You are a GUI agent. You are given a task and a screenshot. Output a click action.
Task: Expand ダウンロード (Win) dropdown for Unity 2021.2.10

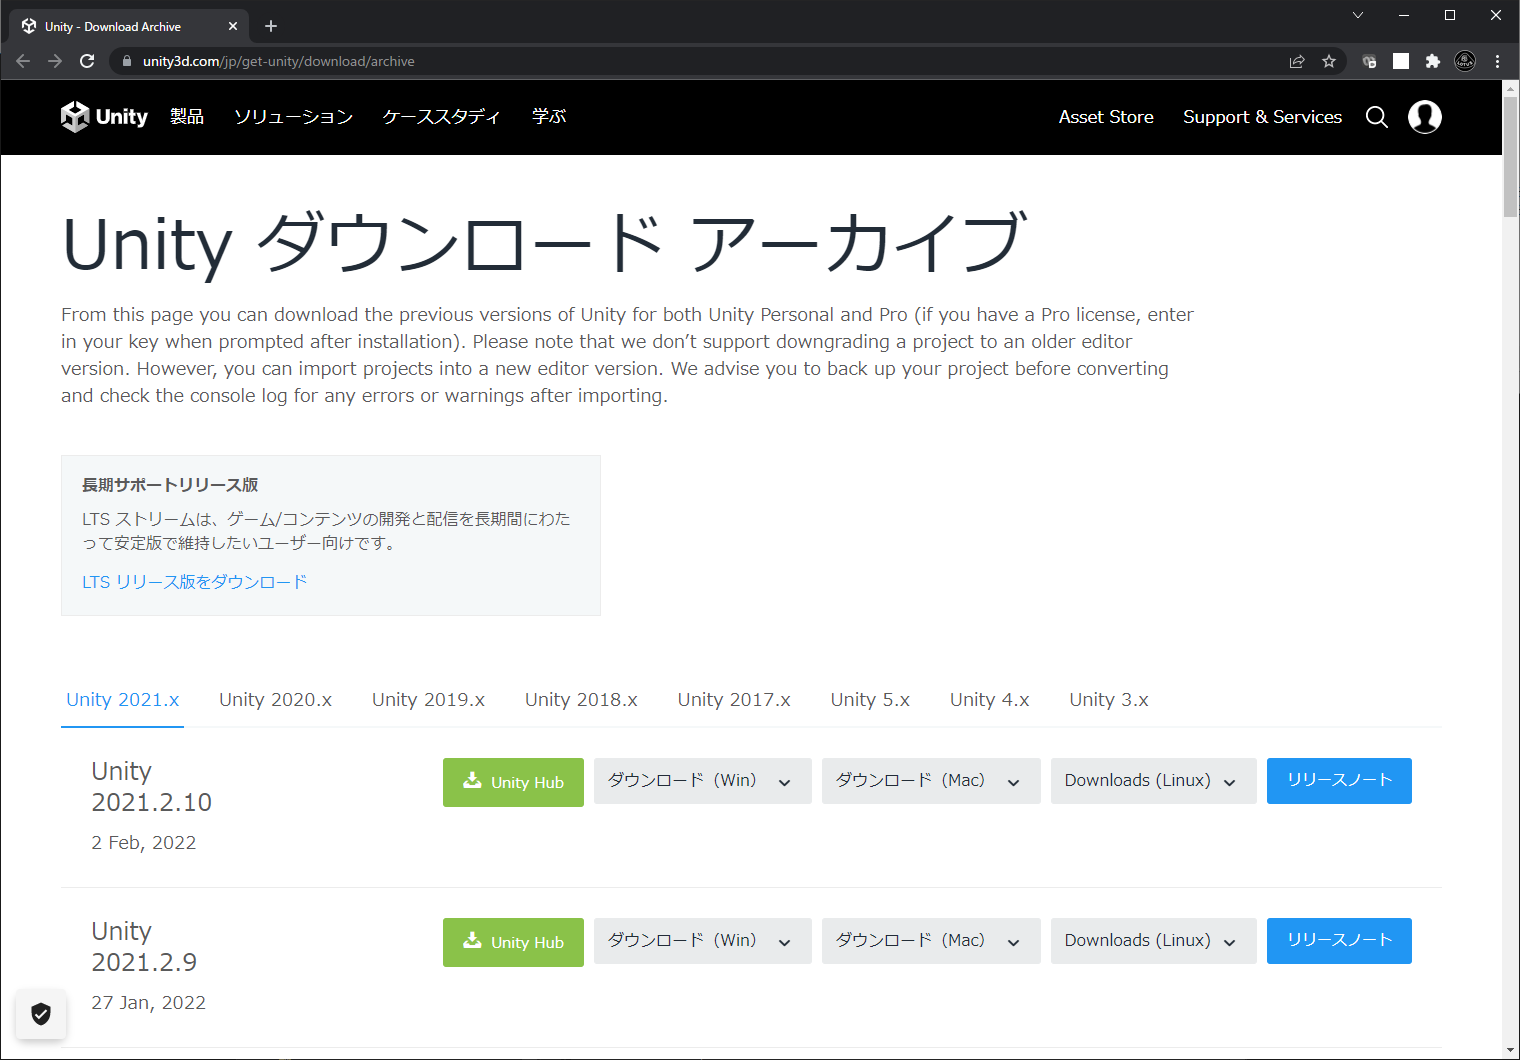tap(702, 781)
